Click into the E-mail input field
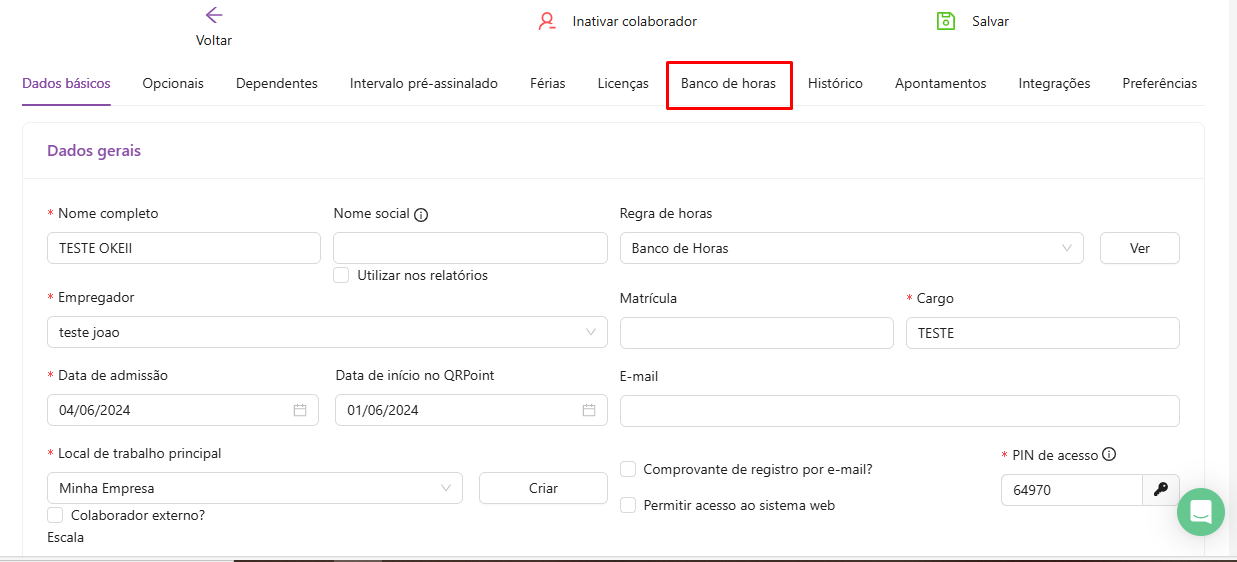 pos(899,410)
